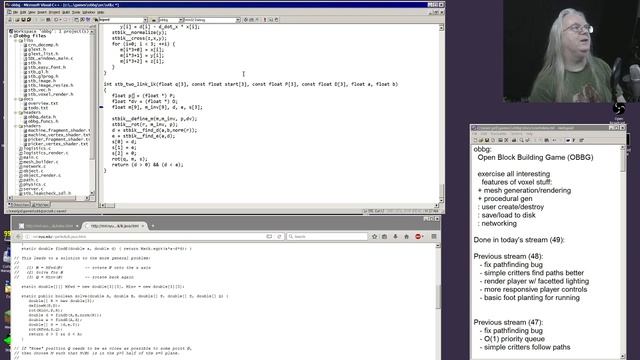Select stb_easy_font.h in the file tree

point(47,67)
